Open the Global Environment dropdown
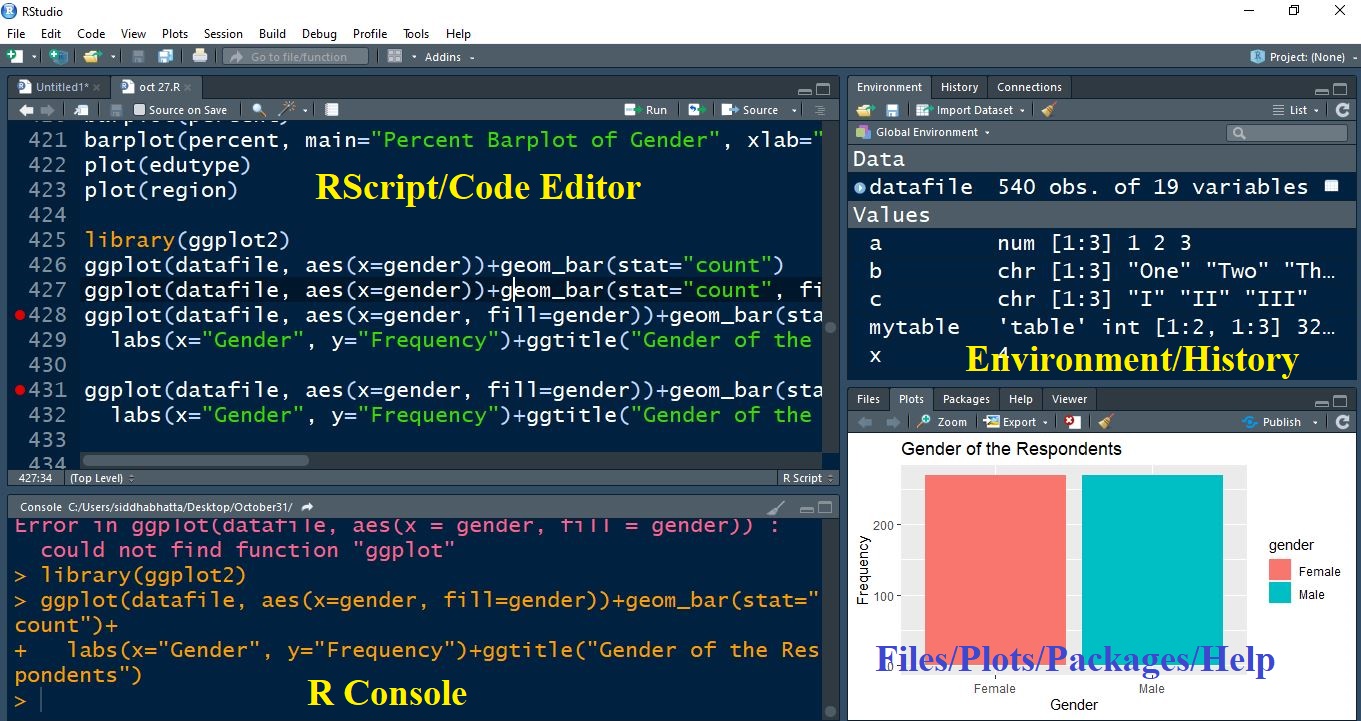This screenshot has height=721, width=1361. tap(921, 133)
